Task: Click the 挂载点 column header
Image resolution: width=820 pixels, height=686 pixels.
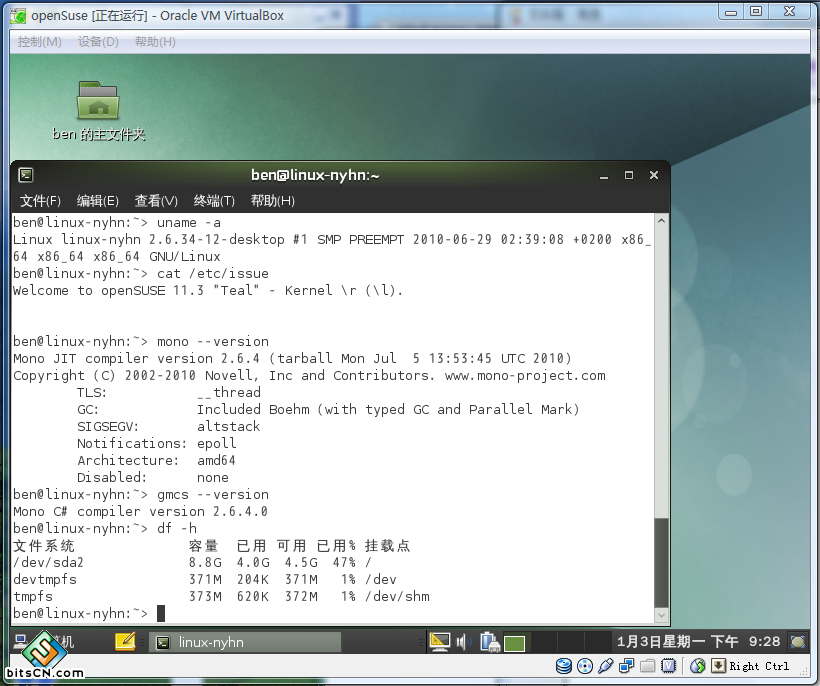Action: click(387, 546)
